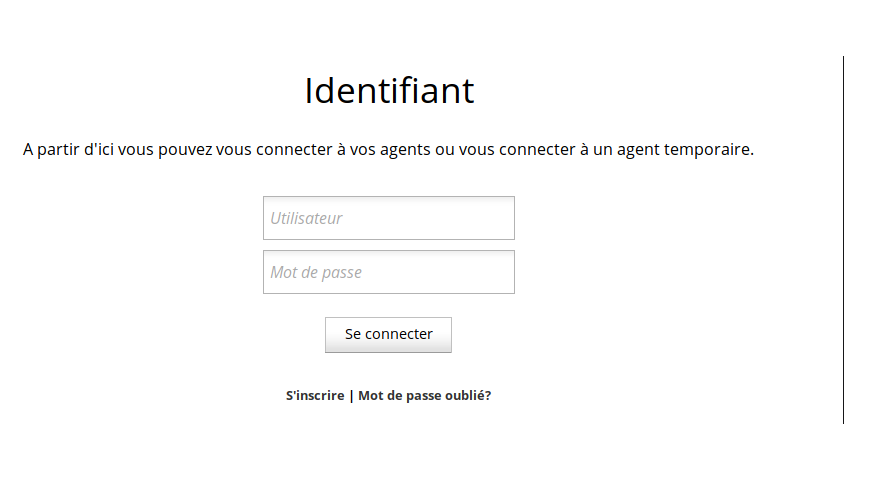Submit the login form with Se connecter
The image size is (869, 486).
388,334
